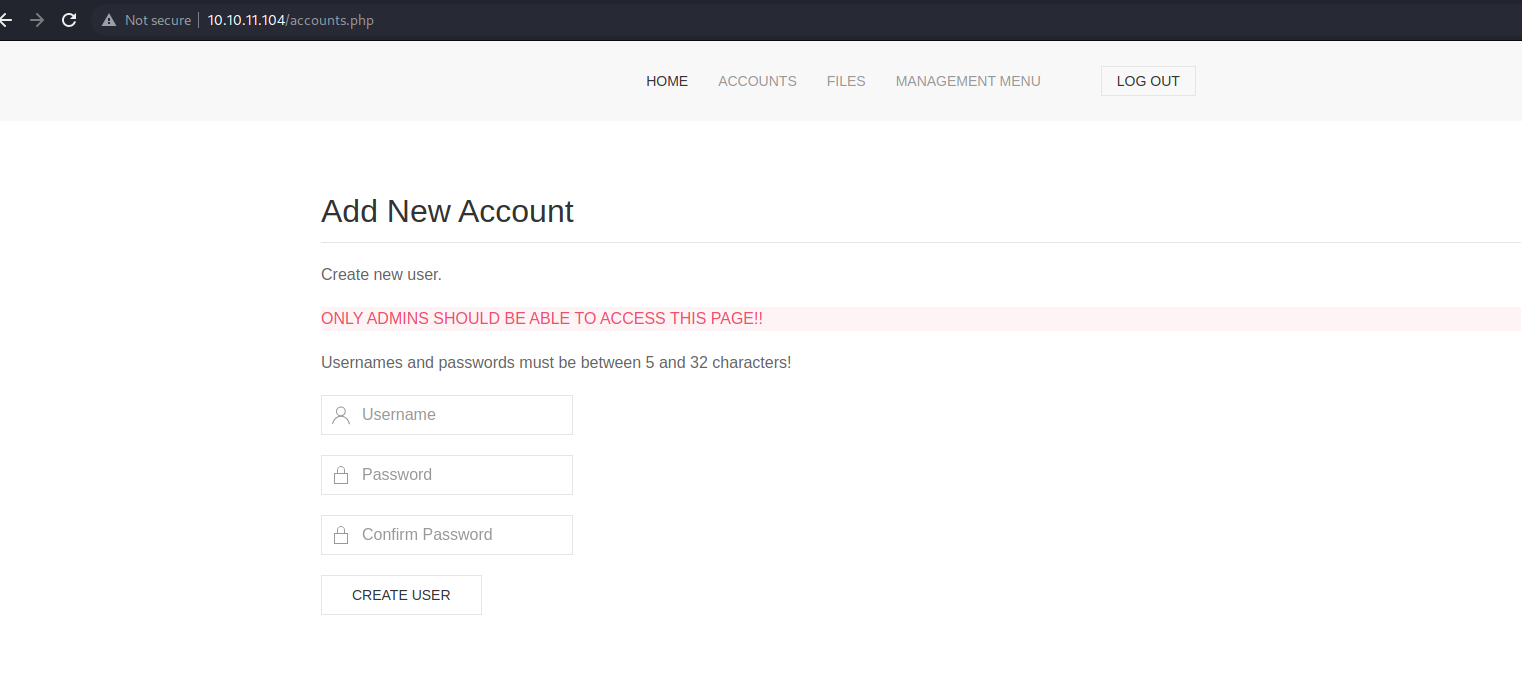Click the padlock icon beside Confirm Password
This screenshot has width=1522, height=681.
pos(341,535)
